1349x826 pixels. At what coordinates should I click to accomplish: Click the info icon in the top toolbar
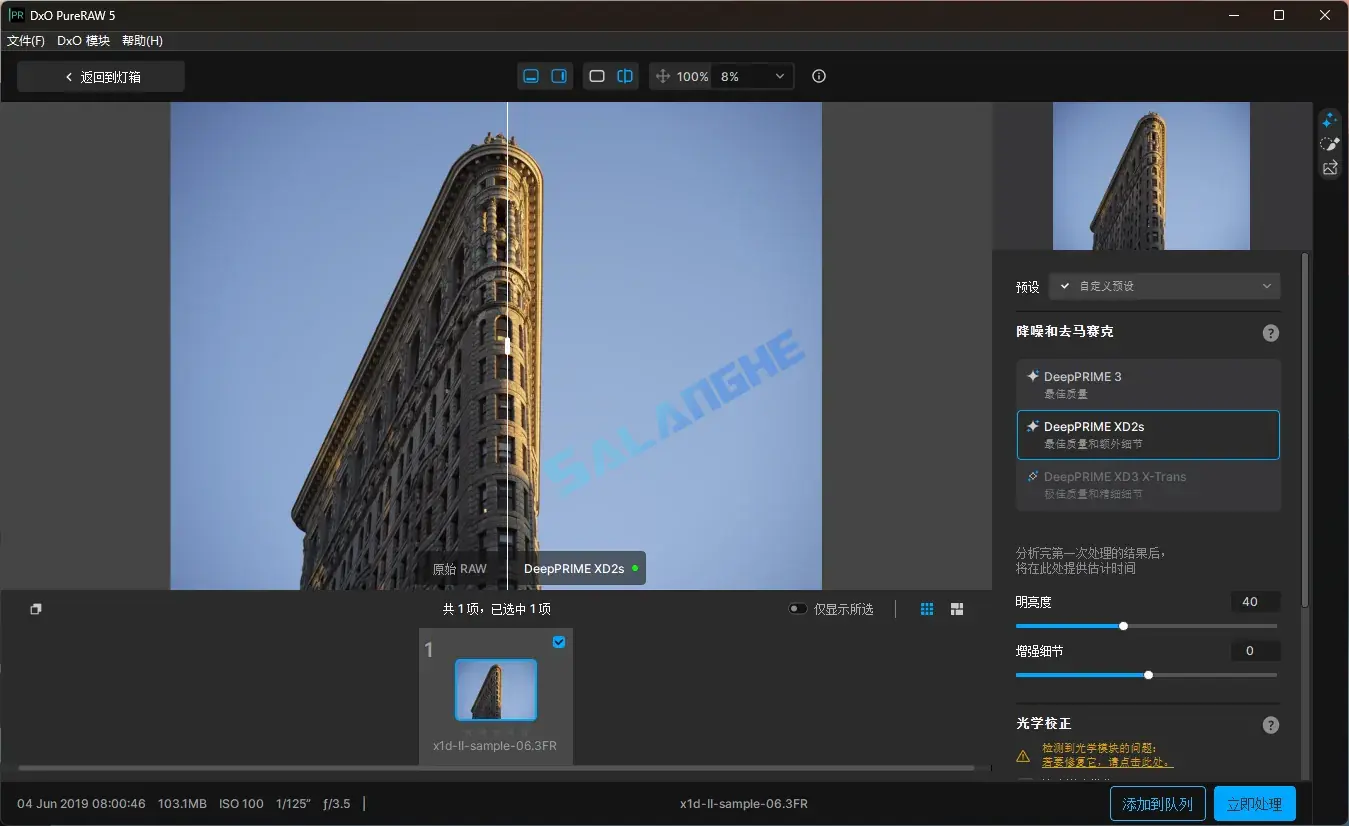pyautogui.click(x=818, y=76)
